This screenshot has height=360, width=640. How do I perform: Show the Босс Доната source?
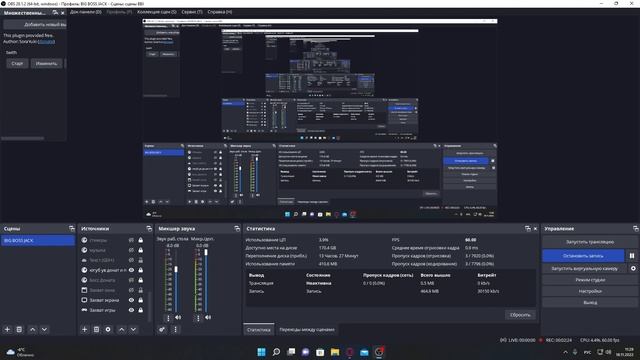point(131,280)
